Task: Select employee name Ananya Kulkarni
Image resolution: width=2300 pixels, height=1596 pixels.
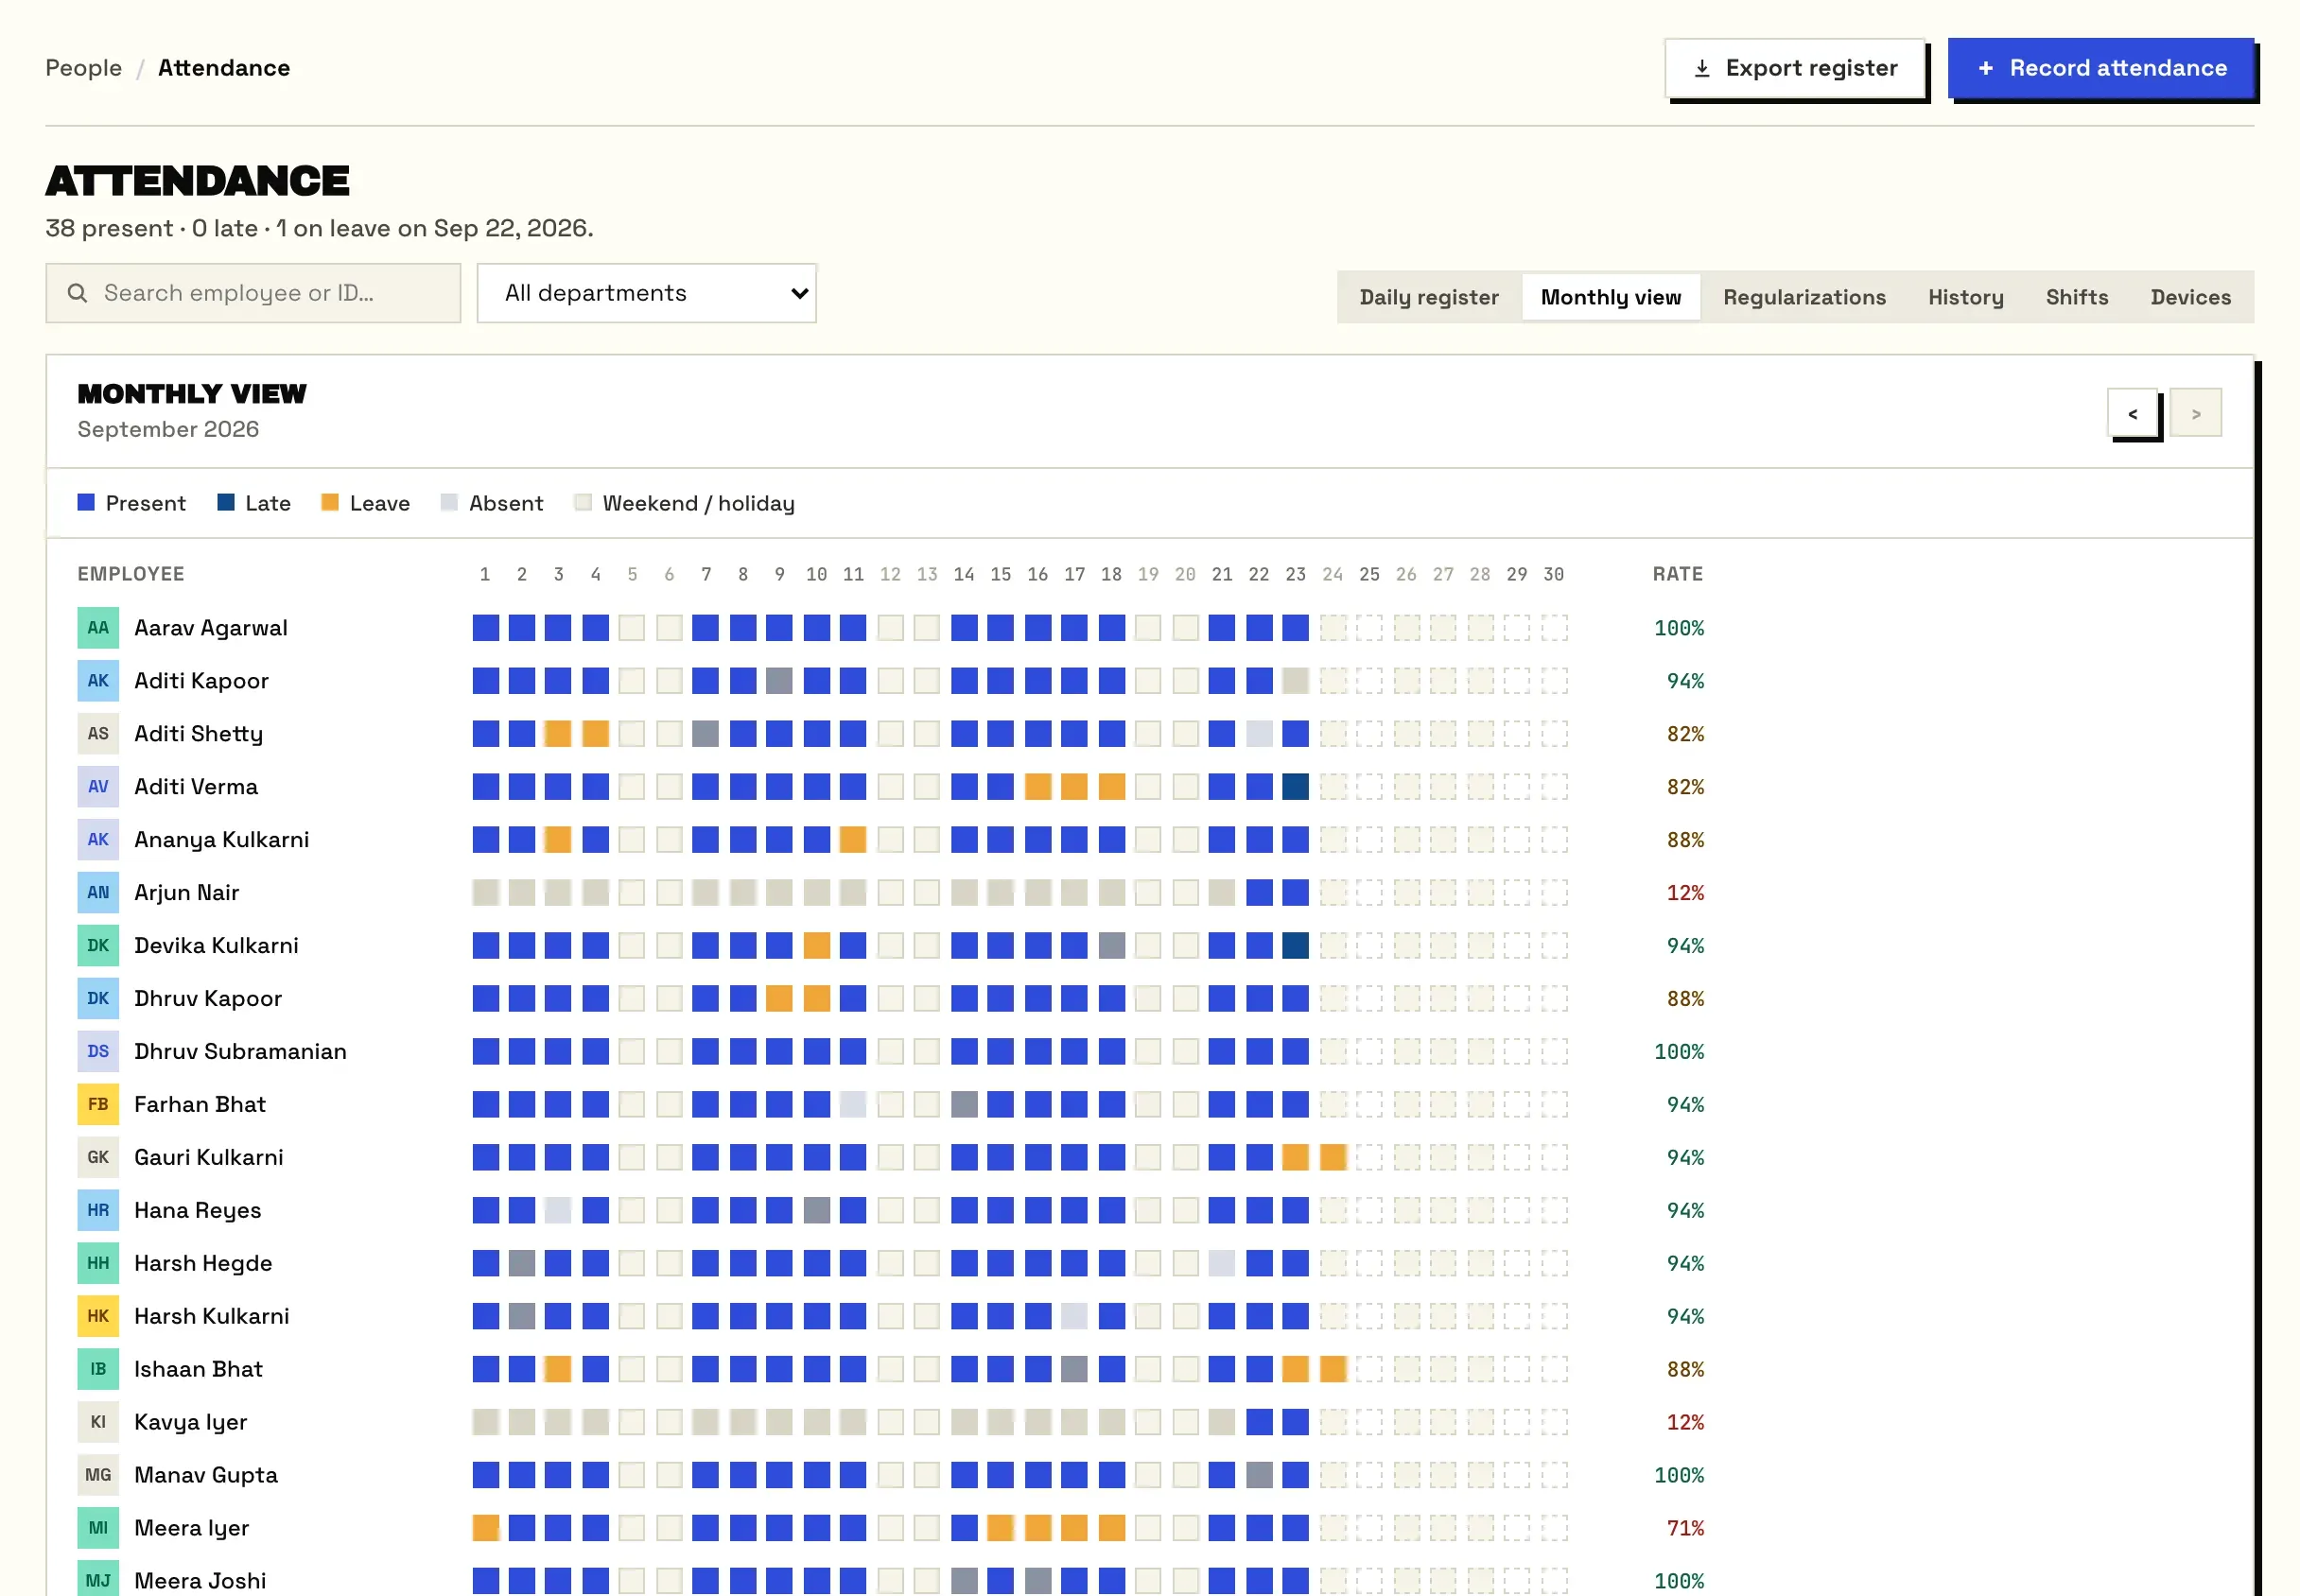Action: tap(222, 840)
